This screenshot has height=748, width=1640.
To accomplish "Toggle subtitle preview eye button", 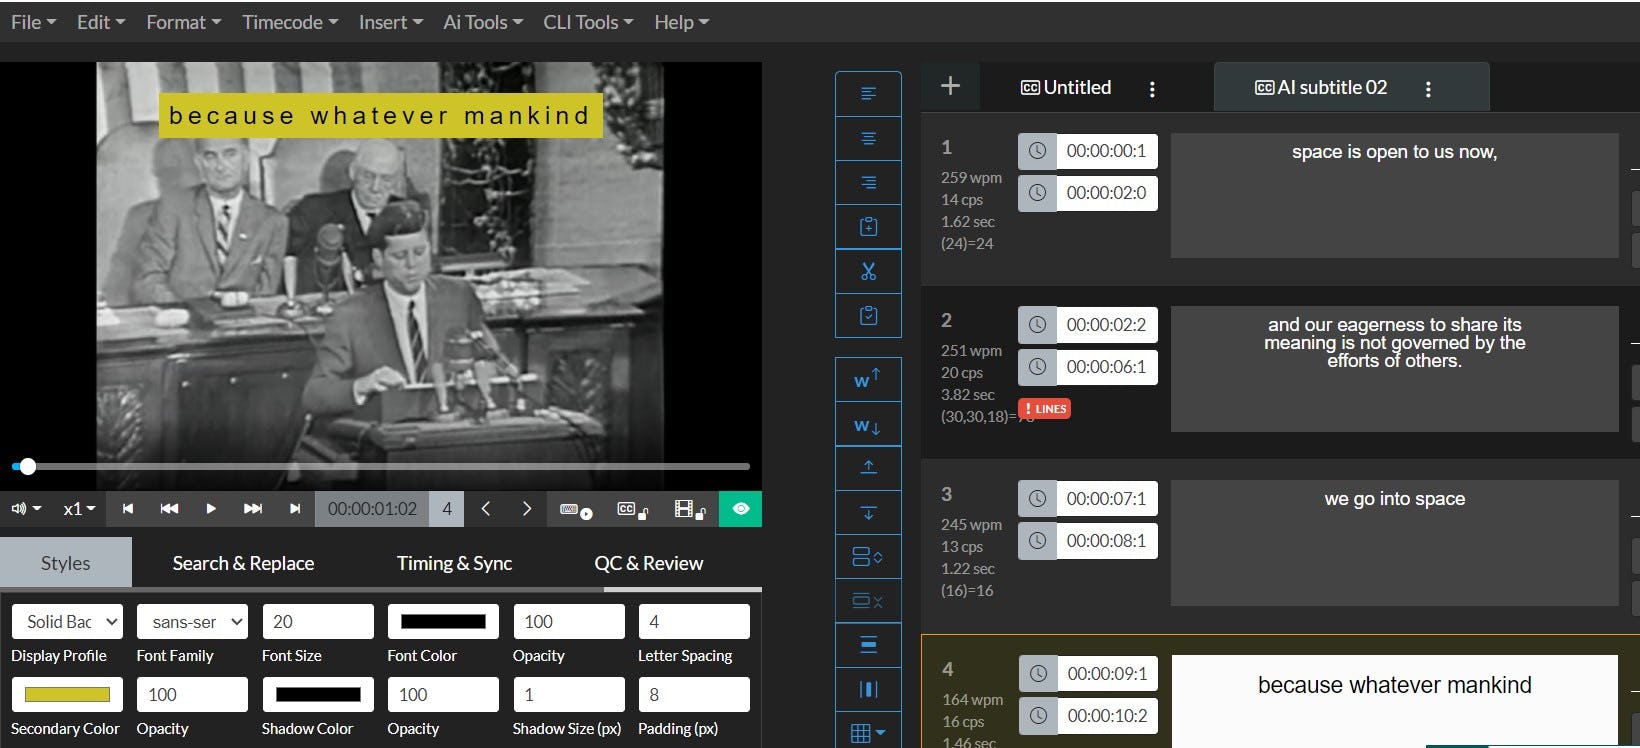I will (x=741, y=509).
